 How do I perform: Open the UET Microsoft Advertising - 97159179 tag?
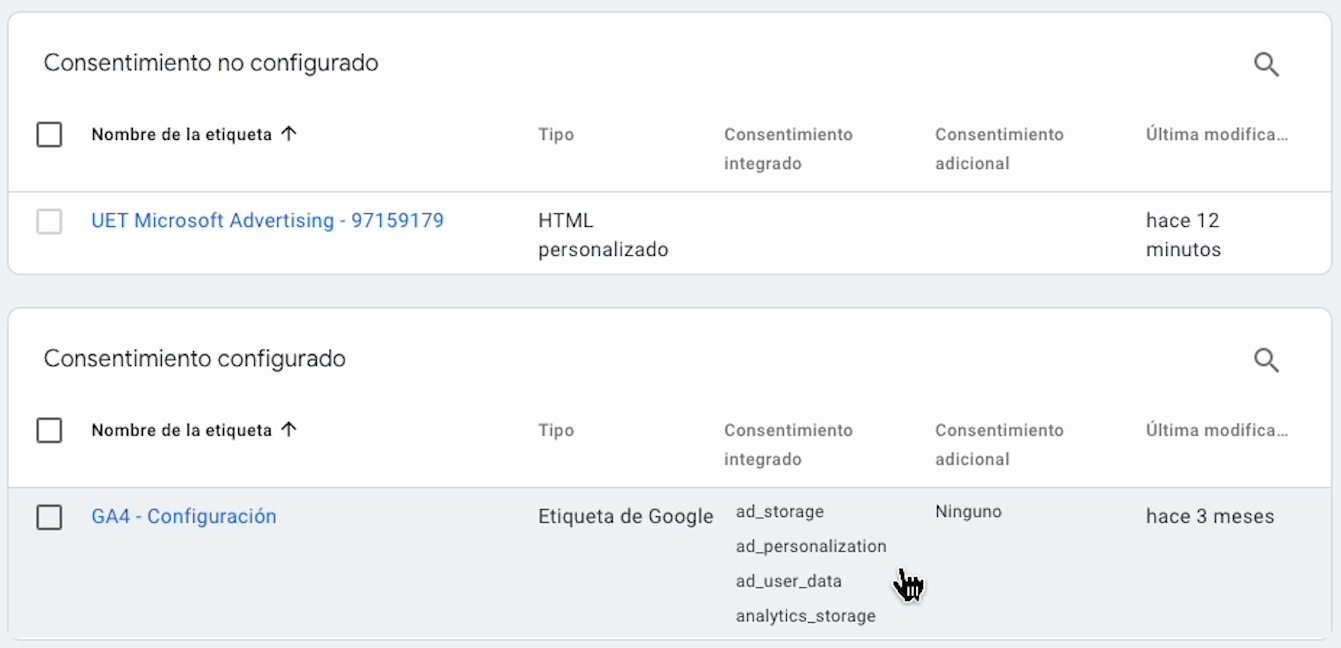267,221
